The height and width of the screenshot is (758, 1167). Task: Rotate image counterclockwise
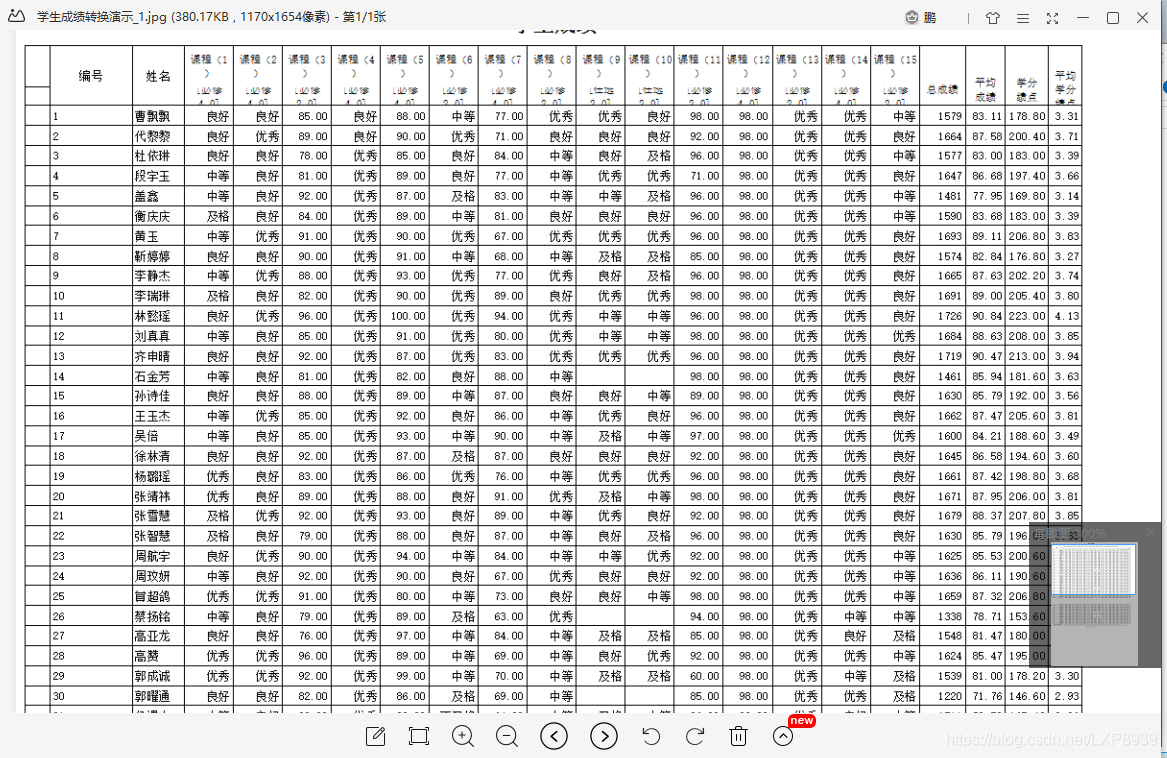pyautogui.click(x=650, y=736)
